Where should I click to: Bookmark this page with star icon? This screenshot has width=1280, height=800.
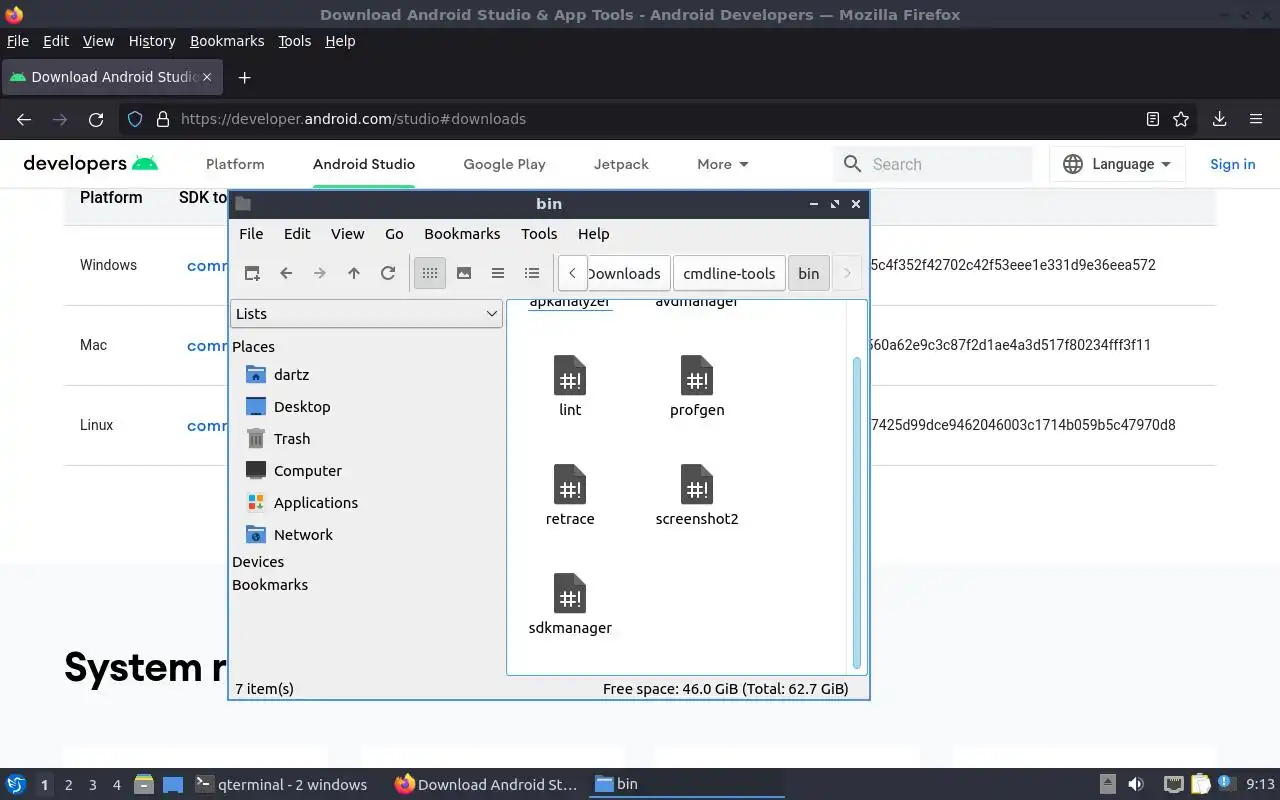click(1181, 119)
